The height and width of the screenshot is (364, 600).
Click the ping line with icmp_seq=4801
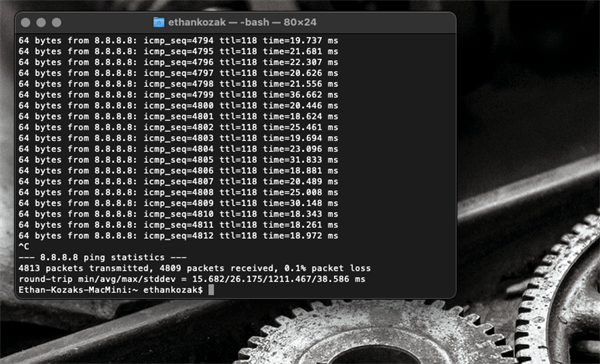click(178, 116)
